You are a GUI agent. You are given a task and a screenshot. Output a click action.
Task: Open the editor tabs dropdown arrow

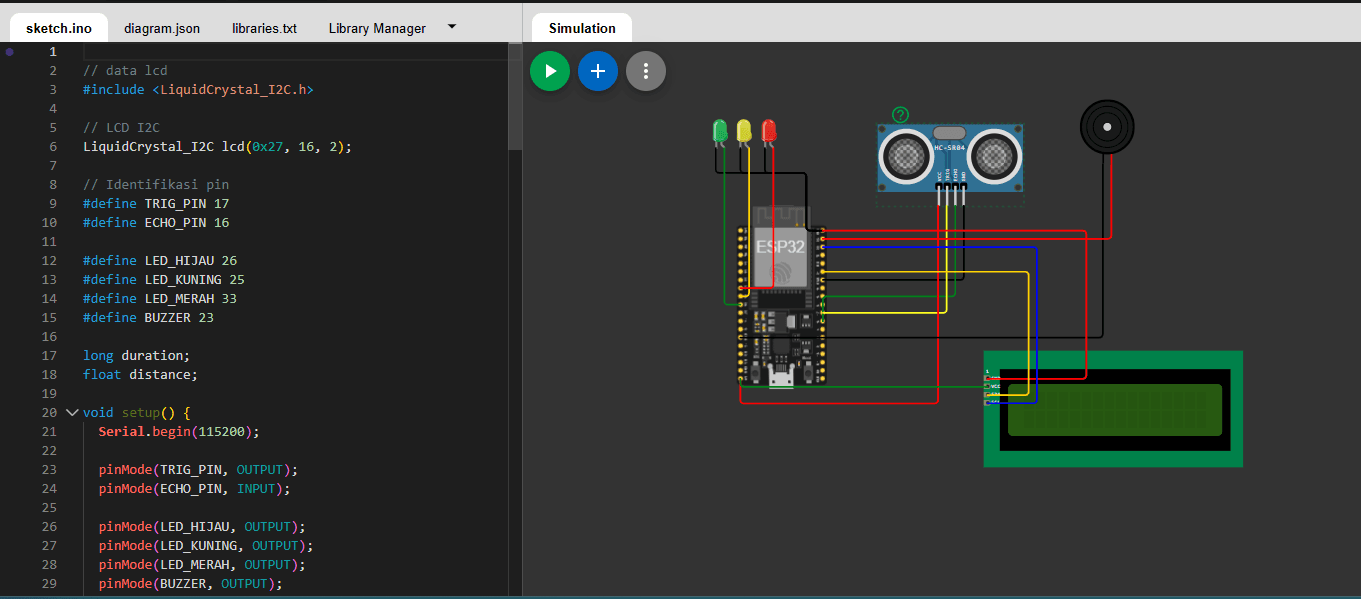point(451,27)
